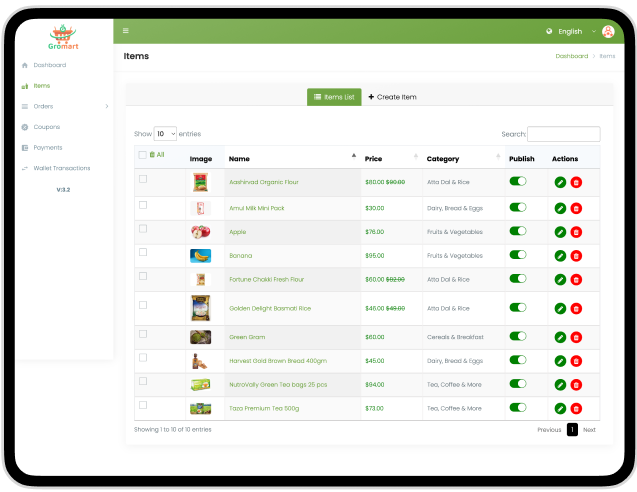637x492 pixels.
Task: Click the red delete icon for Banana
Action: coord(576,255)
